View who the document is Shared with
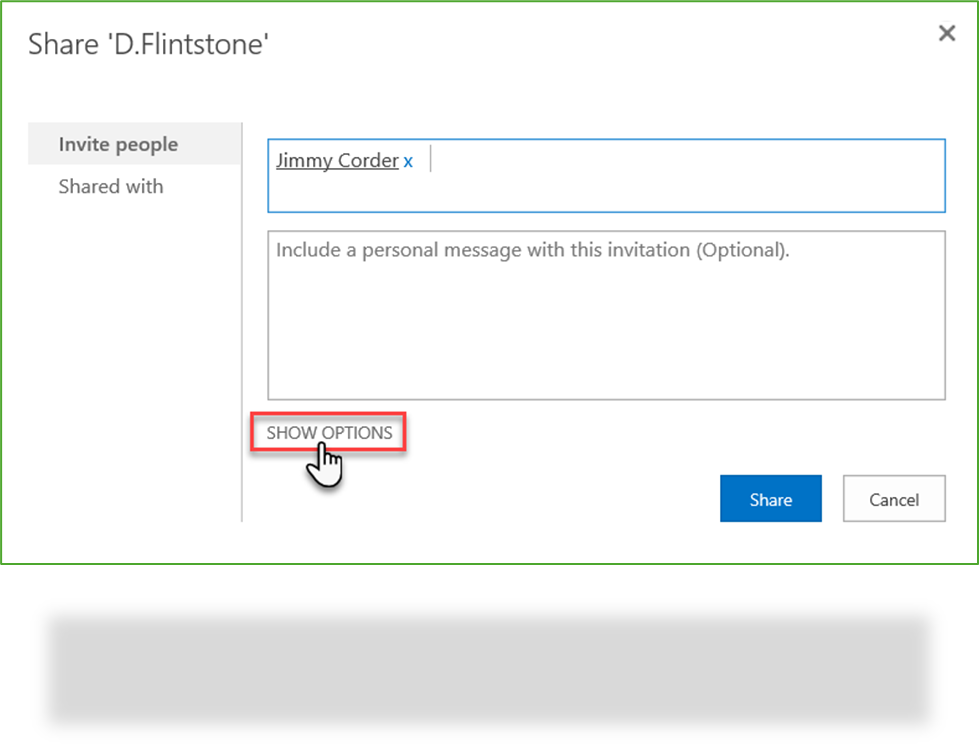The height and width of the screenshot is (750, 979). tap(111, 186)
